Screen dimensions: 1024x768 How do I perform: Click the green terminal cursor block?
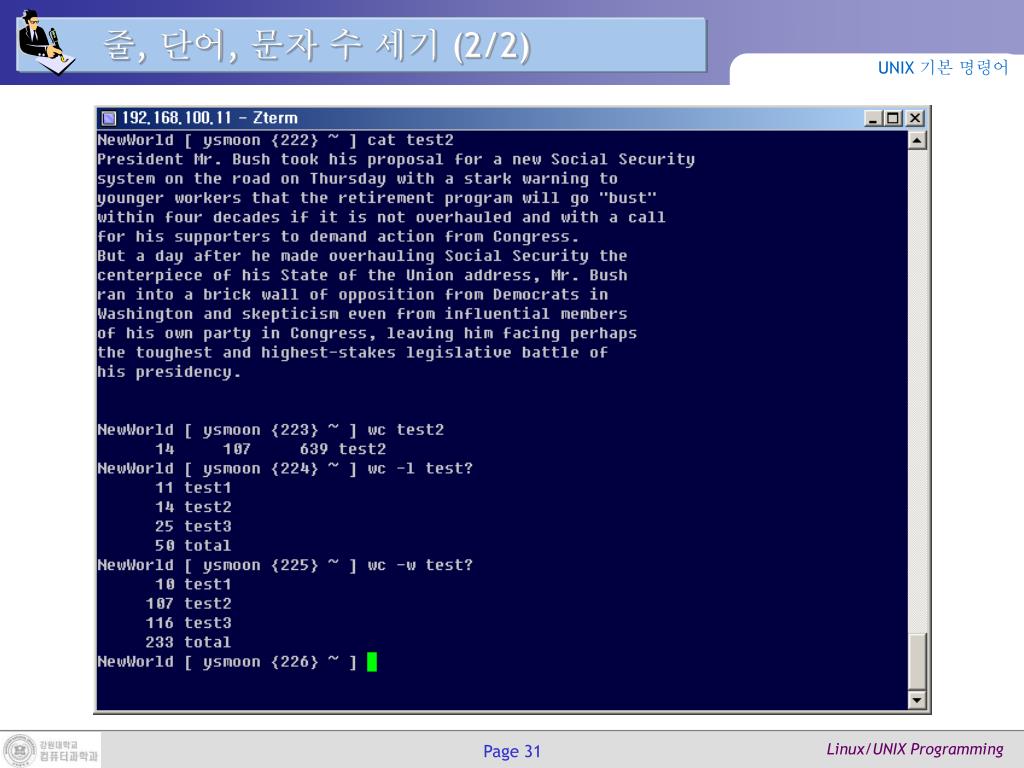(372, 662)
